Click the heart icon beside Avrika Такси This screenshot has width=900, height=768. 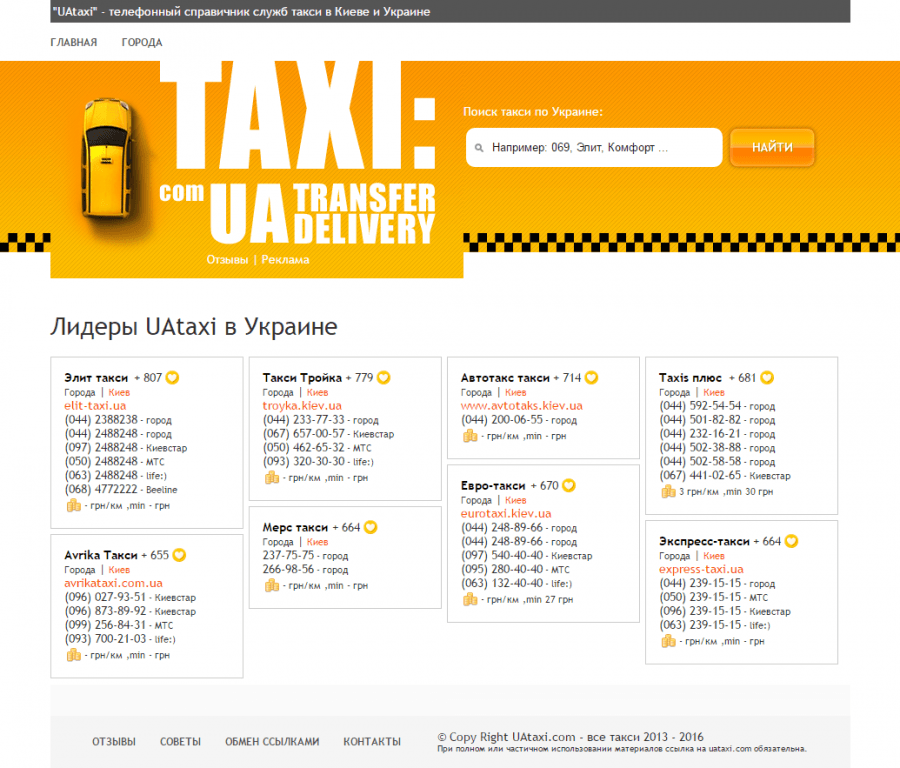coord(179,555)
